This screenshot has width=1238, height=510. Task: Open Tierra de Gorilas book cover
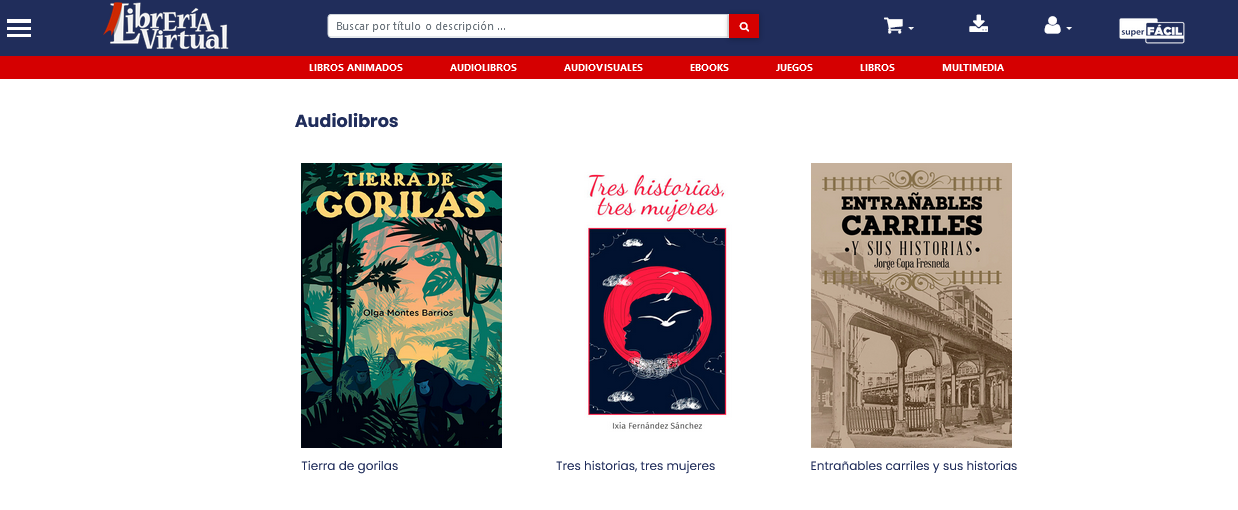pyautogui.click(x=401, y=305)
